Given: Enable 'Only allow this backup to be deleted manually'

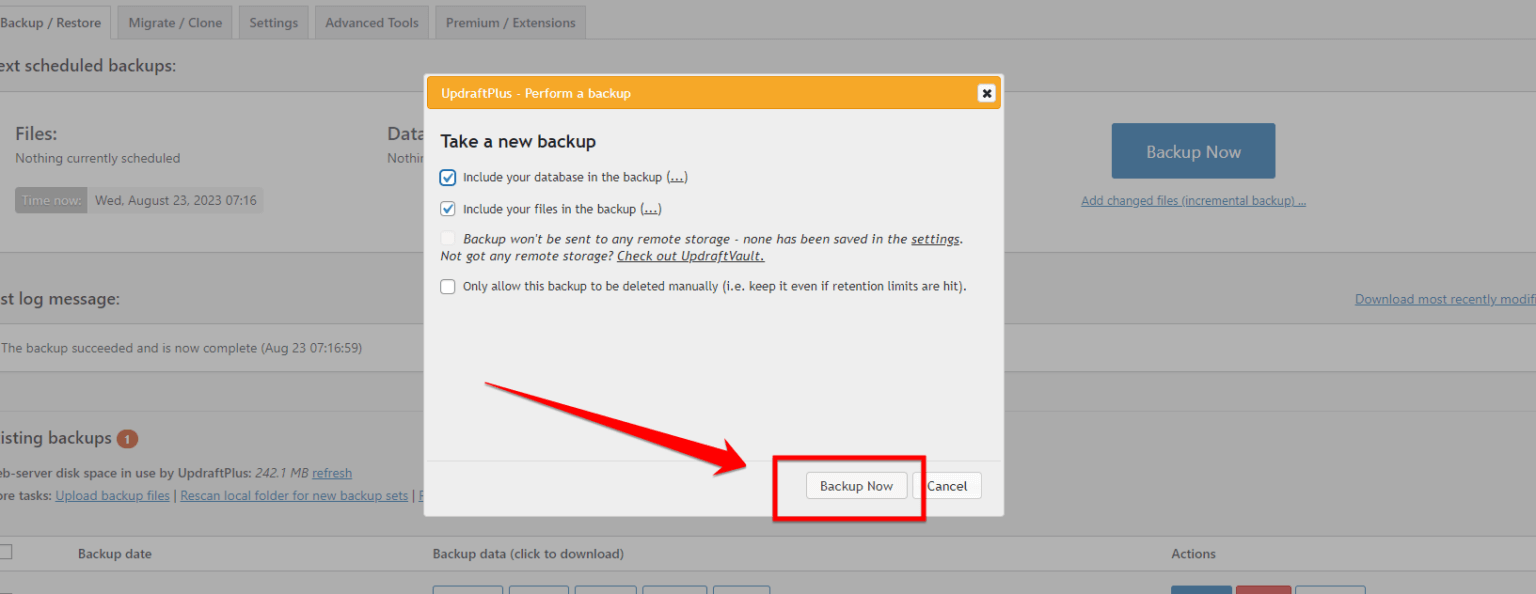Looking at the screenshot, I should tap(447, 286).
